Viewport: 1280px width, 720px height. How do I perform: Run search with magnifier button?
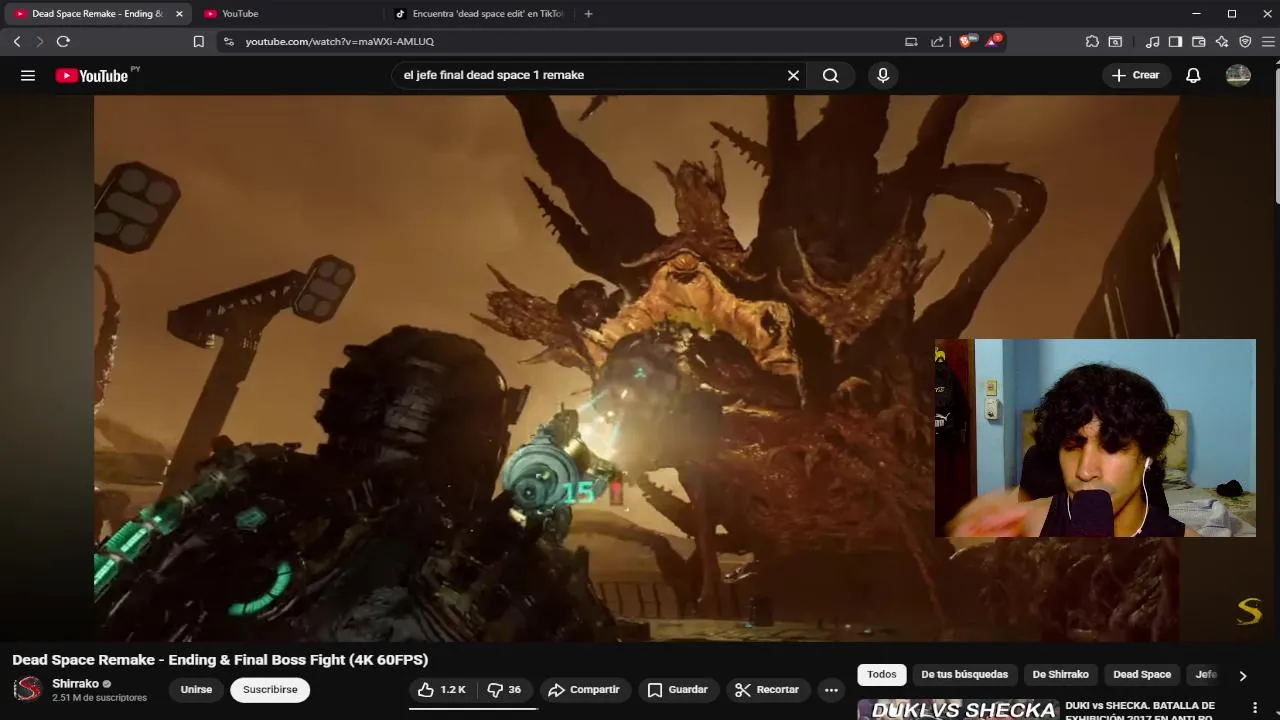pyautogui.click(x=831, y=75)
